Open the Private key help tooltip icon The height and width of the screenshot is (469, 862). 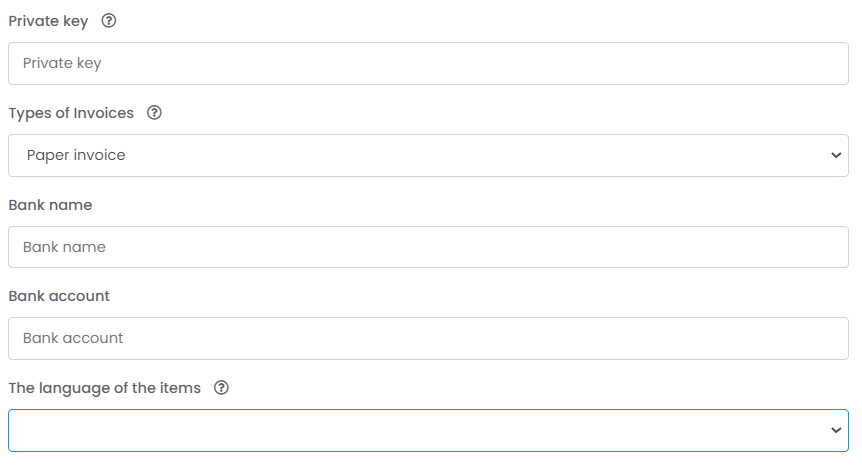point(109,21)
